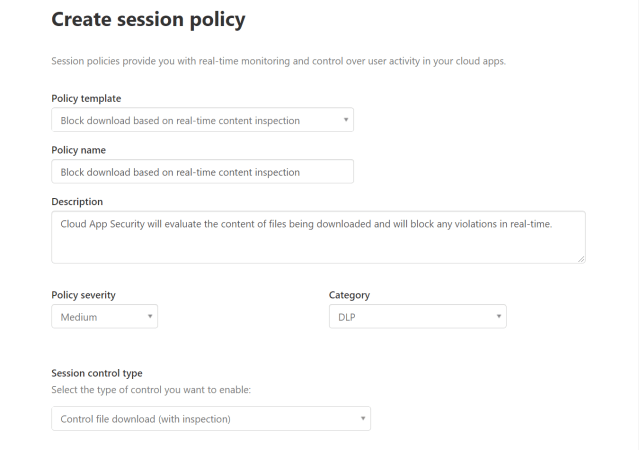Click the Category dropdown arrow
Image resolution: width=639 pixels, height=450 pixels.
click(498, 317)
